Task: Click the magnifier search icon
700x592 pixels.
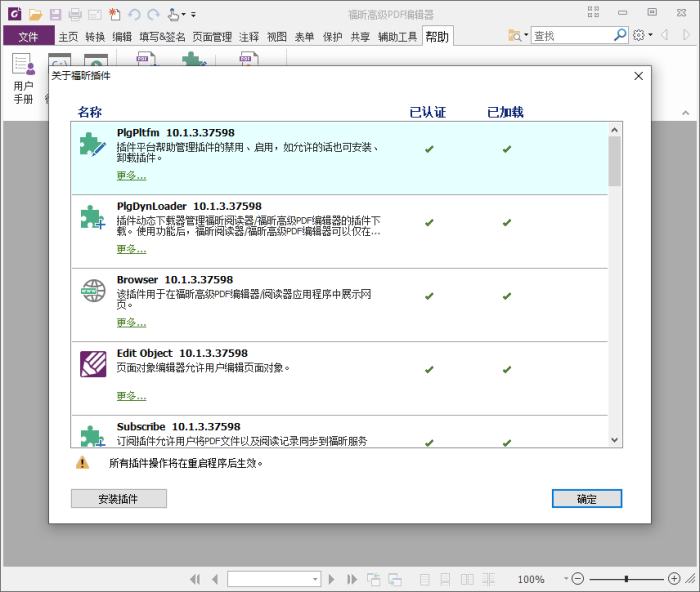Action: click(x=620, y=35)
